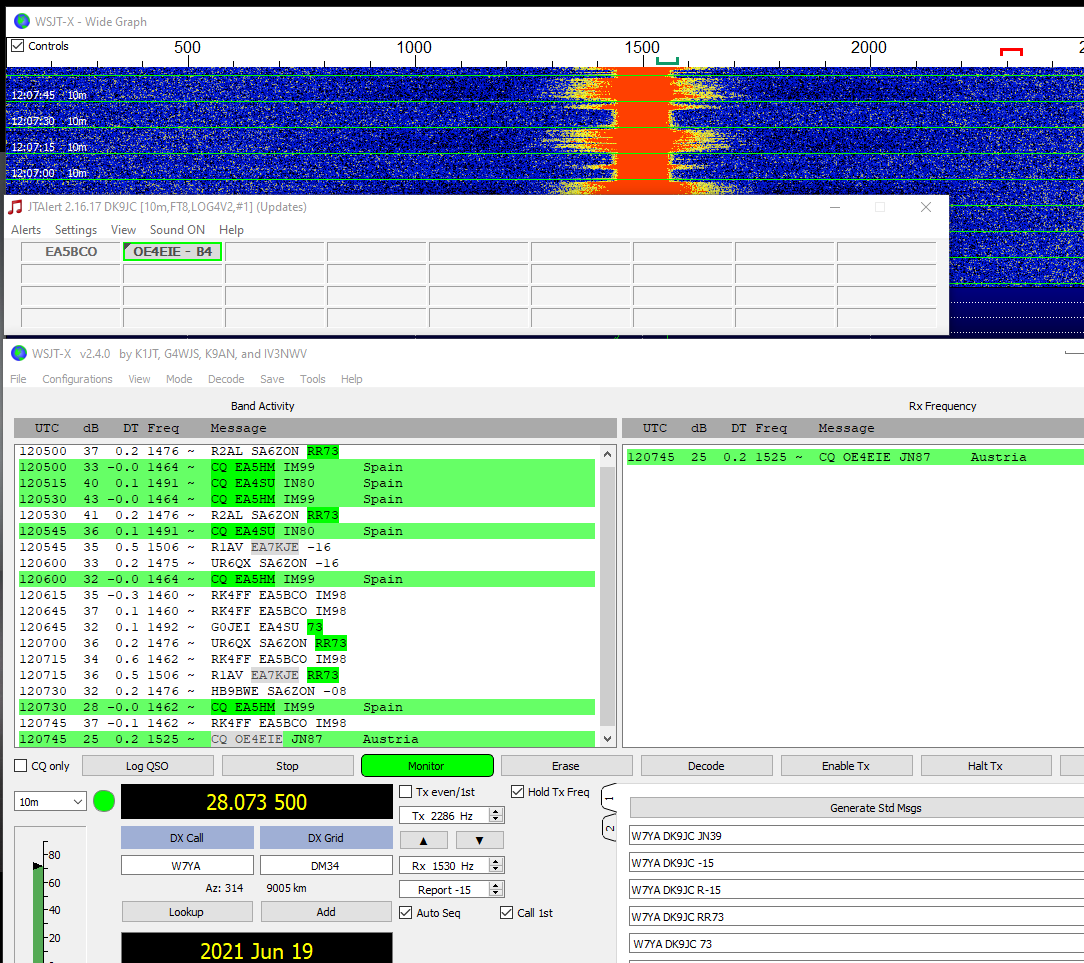Click the G0JEI EA4SU 73 decode line
Screen dimensions: 1084x963
pos(307,627)
